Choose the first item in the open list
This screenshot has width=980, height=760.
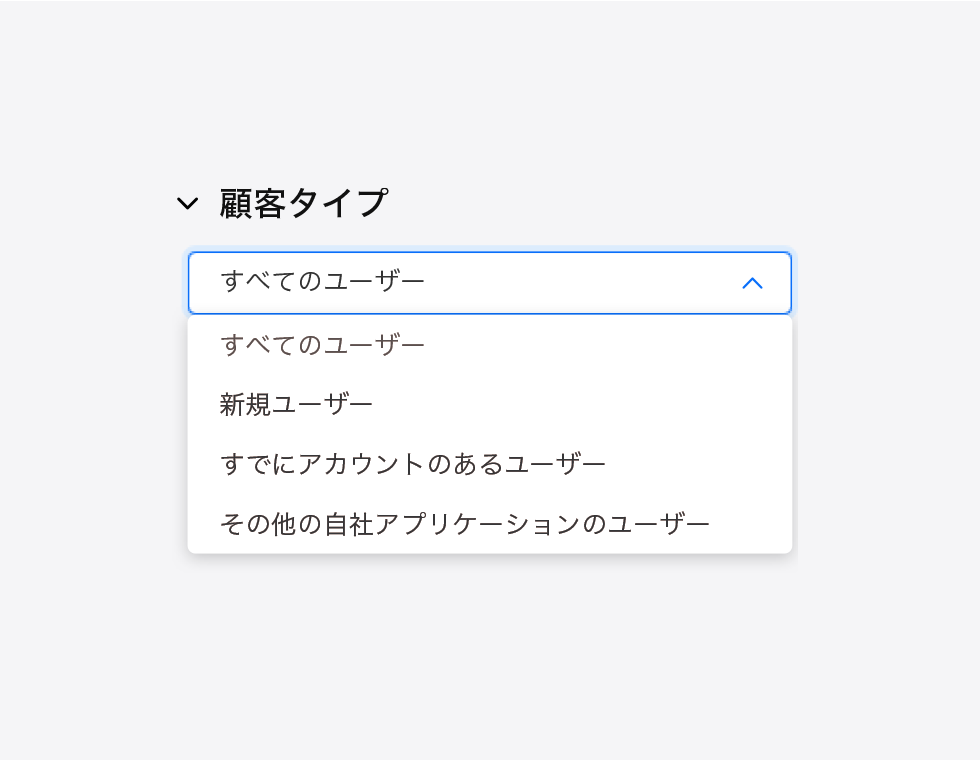323,345
